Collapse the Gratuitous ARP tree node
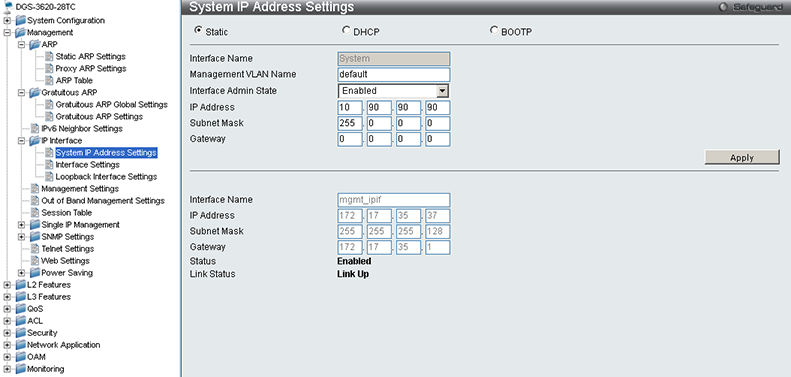The width and height of the screenshot is (791, 377). click(21, 92)
